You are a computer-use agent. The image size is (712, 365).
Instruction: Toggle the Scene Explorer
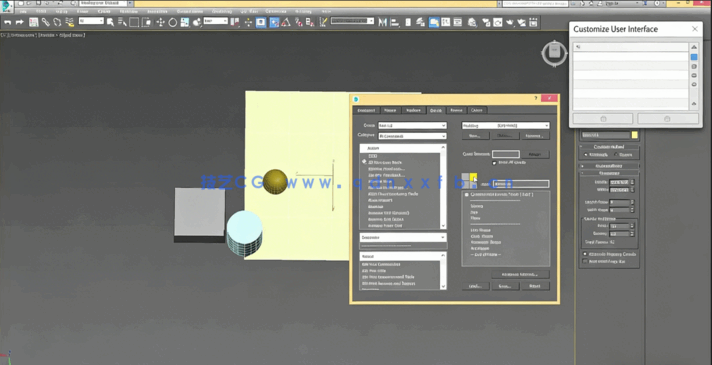(408, 22)
